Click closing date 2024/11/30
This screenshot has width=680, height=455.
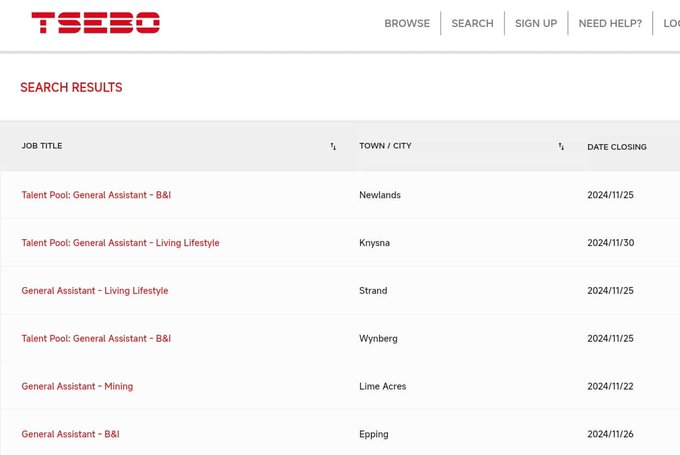pyautogui.click(x=611, y=243)
